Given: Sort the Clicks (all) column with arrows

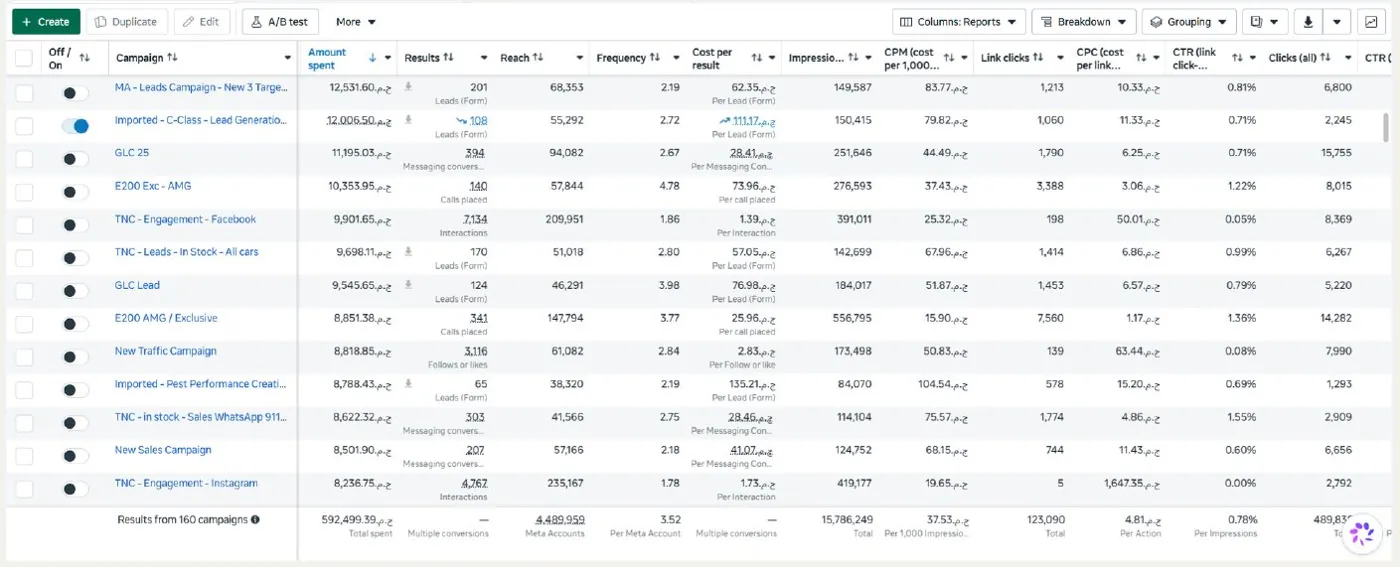Looking at the screenshot, I should [1325, 58].
